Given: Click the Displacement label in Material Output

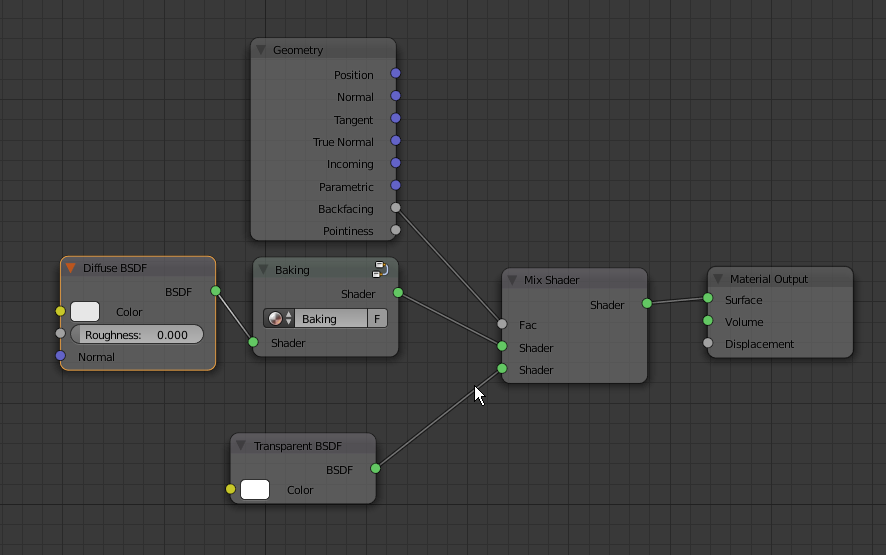Looking at the screenshot, I should click(759, 344).
